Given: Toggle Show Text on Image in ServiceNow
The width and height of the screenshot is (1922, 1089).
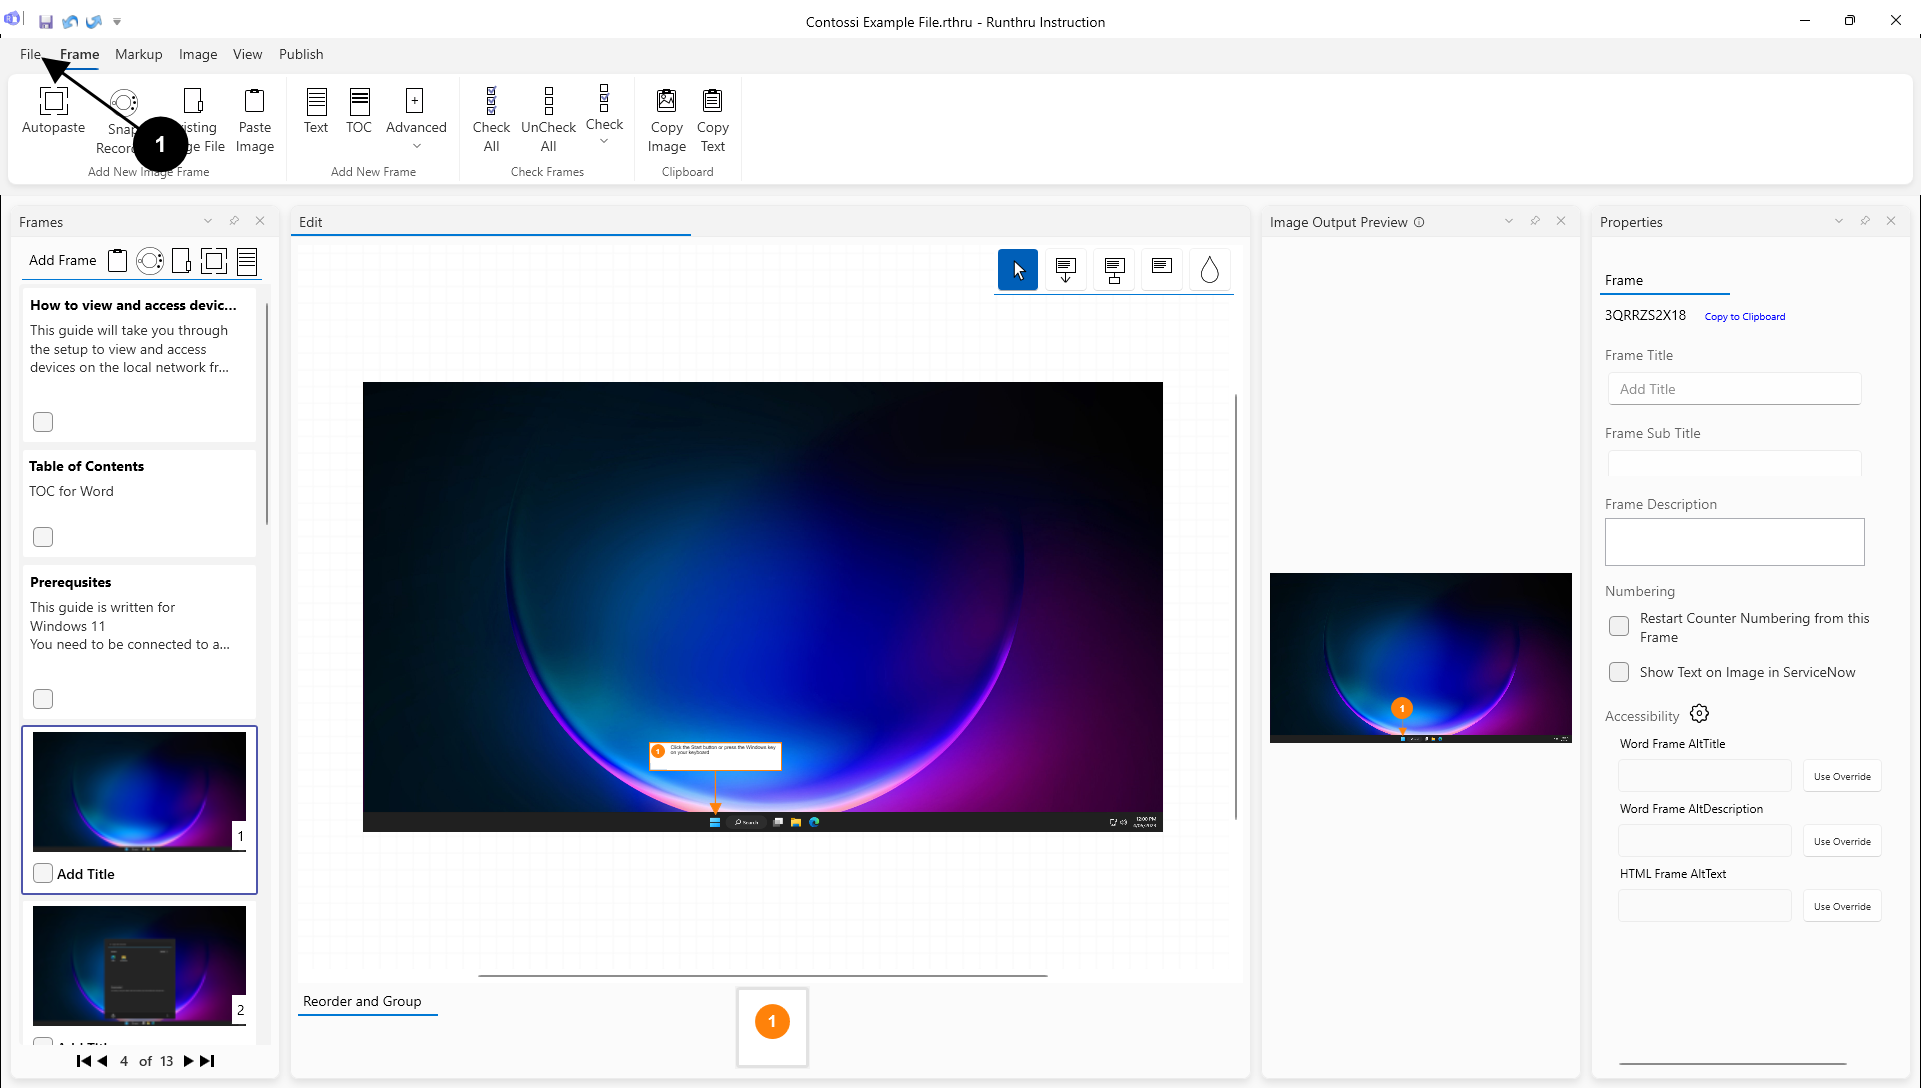Looking at the screenshot, I should 1619,672.
